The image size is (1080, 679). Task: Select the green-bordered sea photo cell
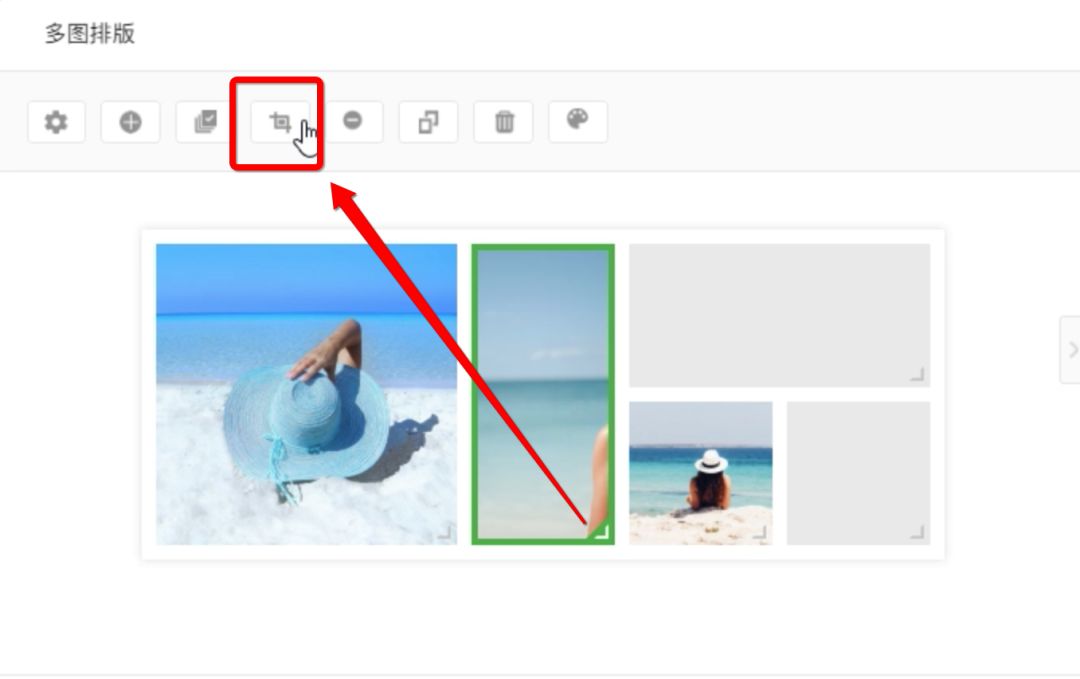point(543,394)
